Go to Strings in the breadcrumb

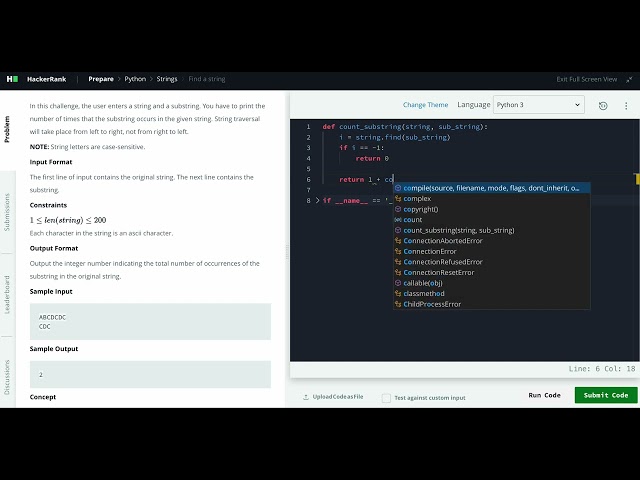pyautogui.click(x=167, y=79)
